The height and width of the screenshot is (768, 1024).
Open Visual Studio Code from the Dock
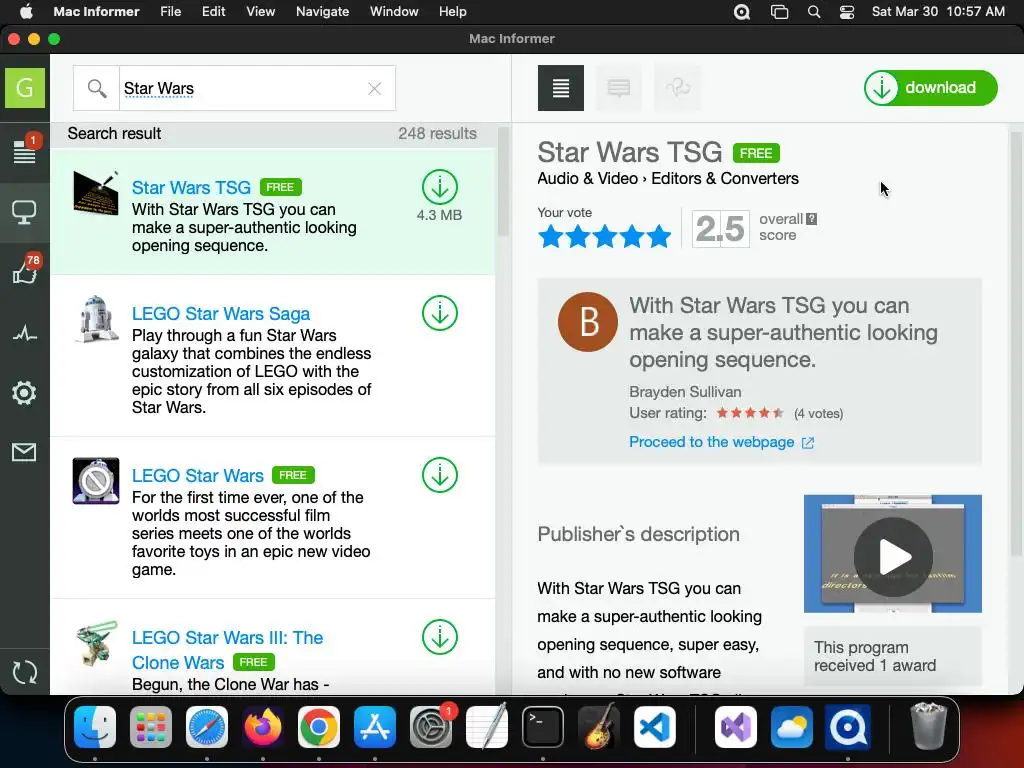654,727
